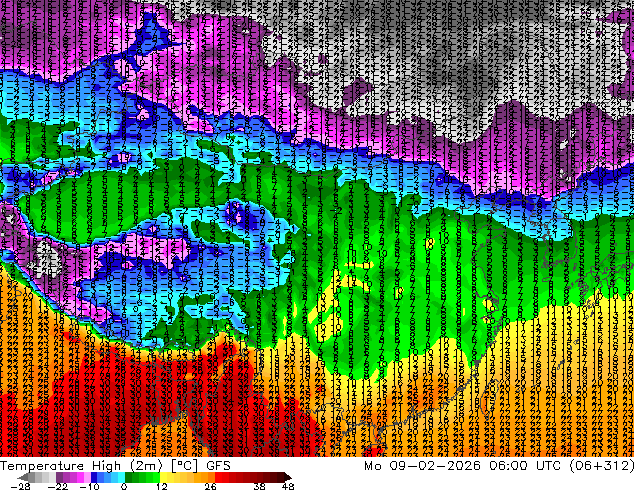Click the -28 legend scale label

(20, 486)
